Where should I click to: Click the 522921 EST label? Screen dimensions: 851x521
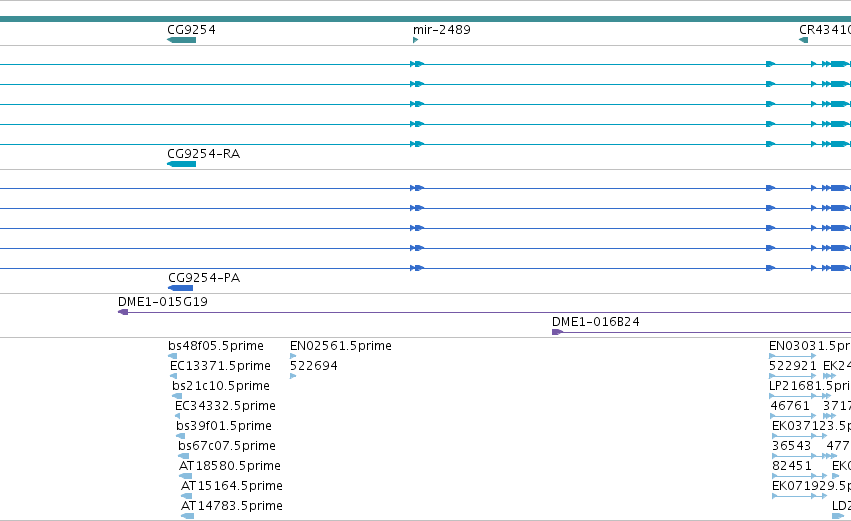792,366
